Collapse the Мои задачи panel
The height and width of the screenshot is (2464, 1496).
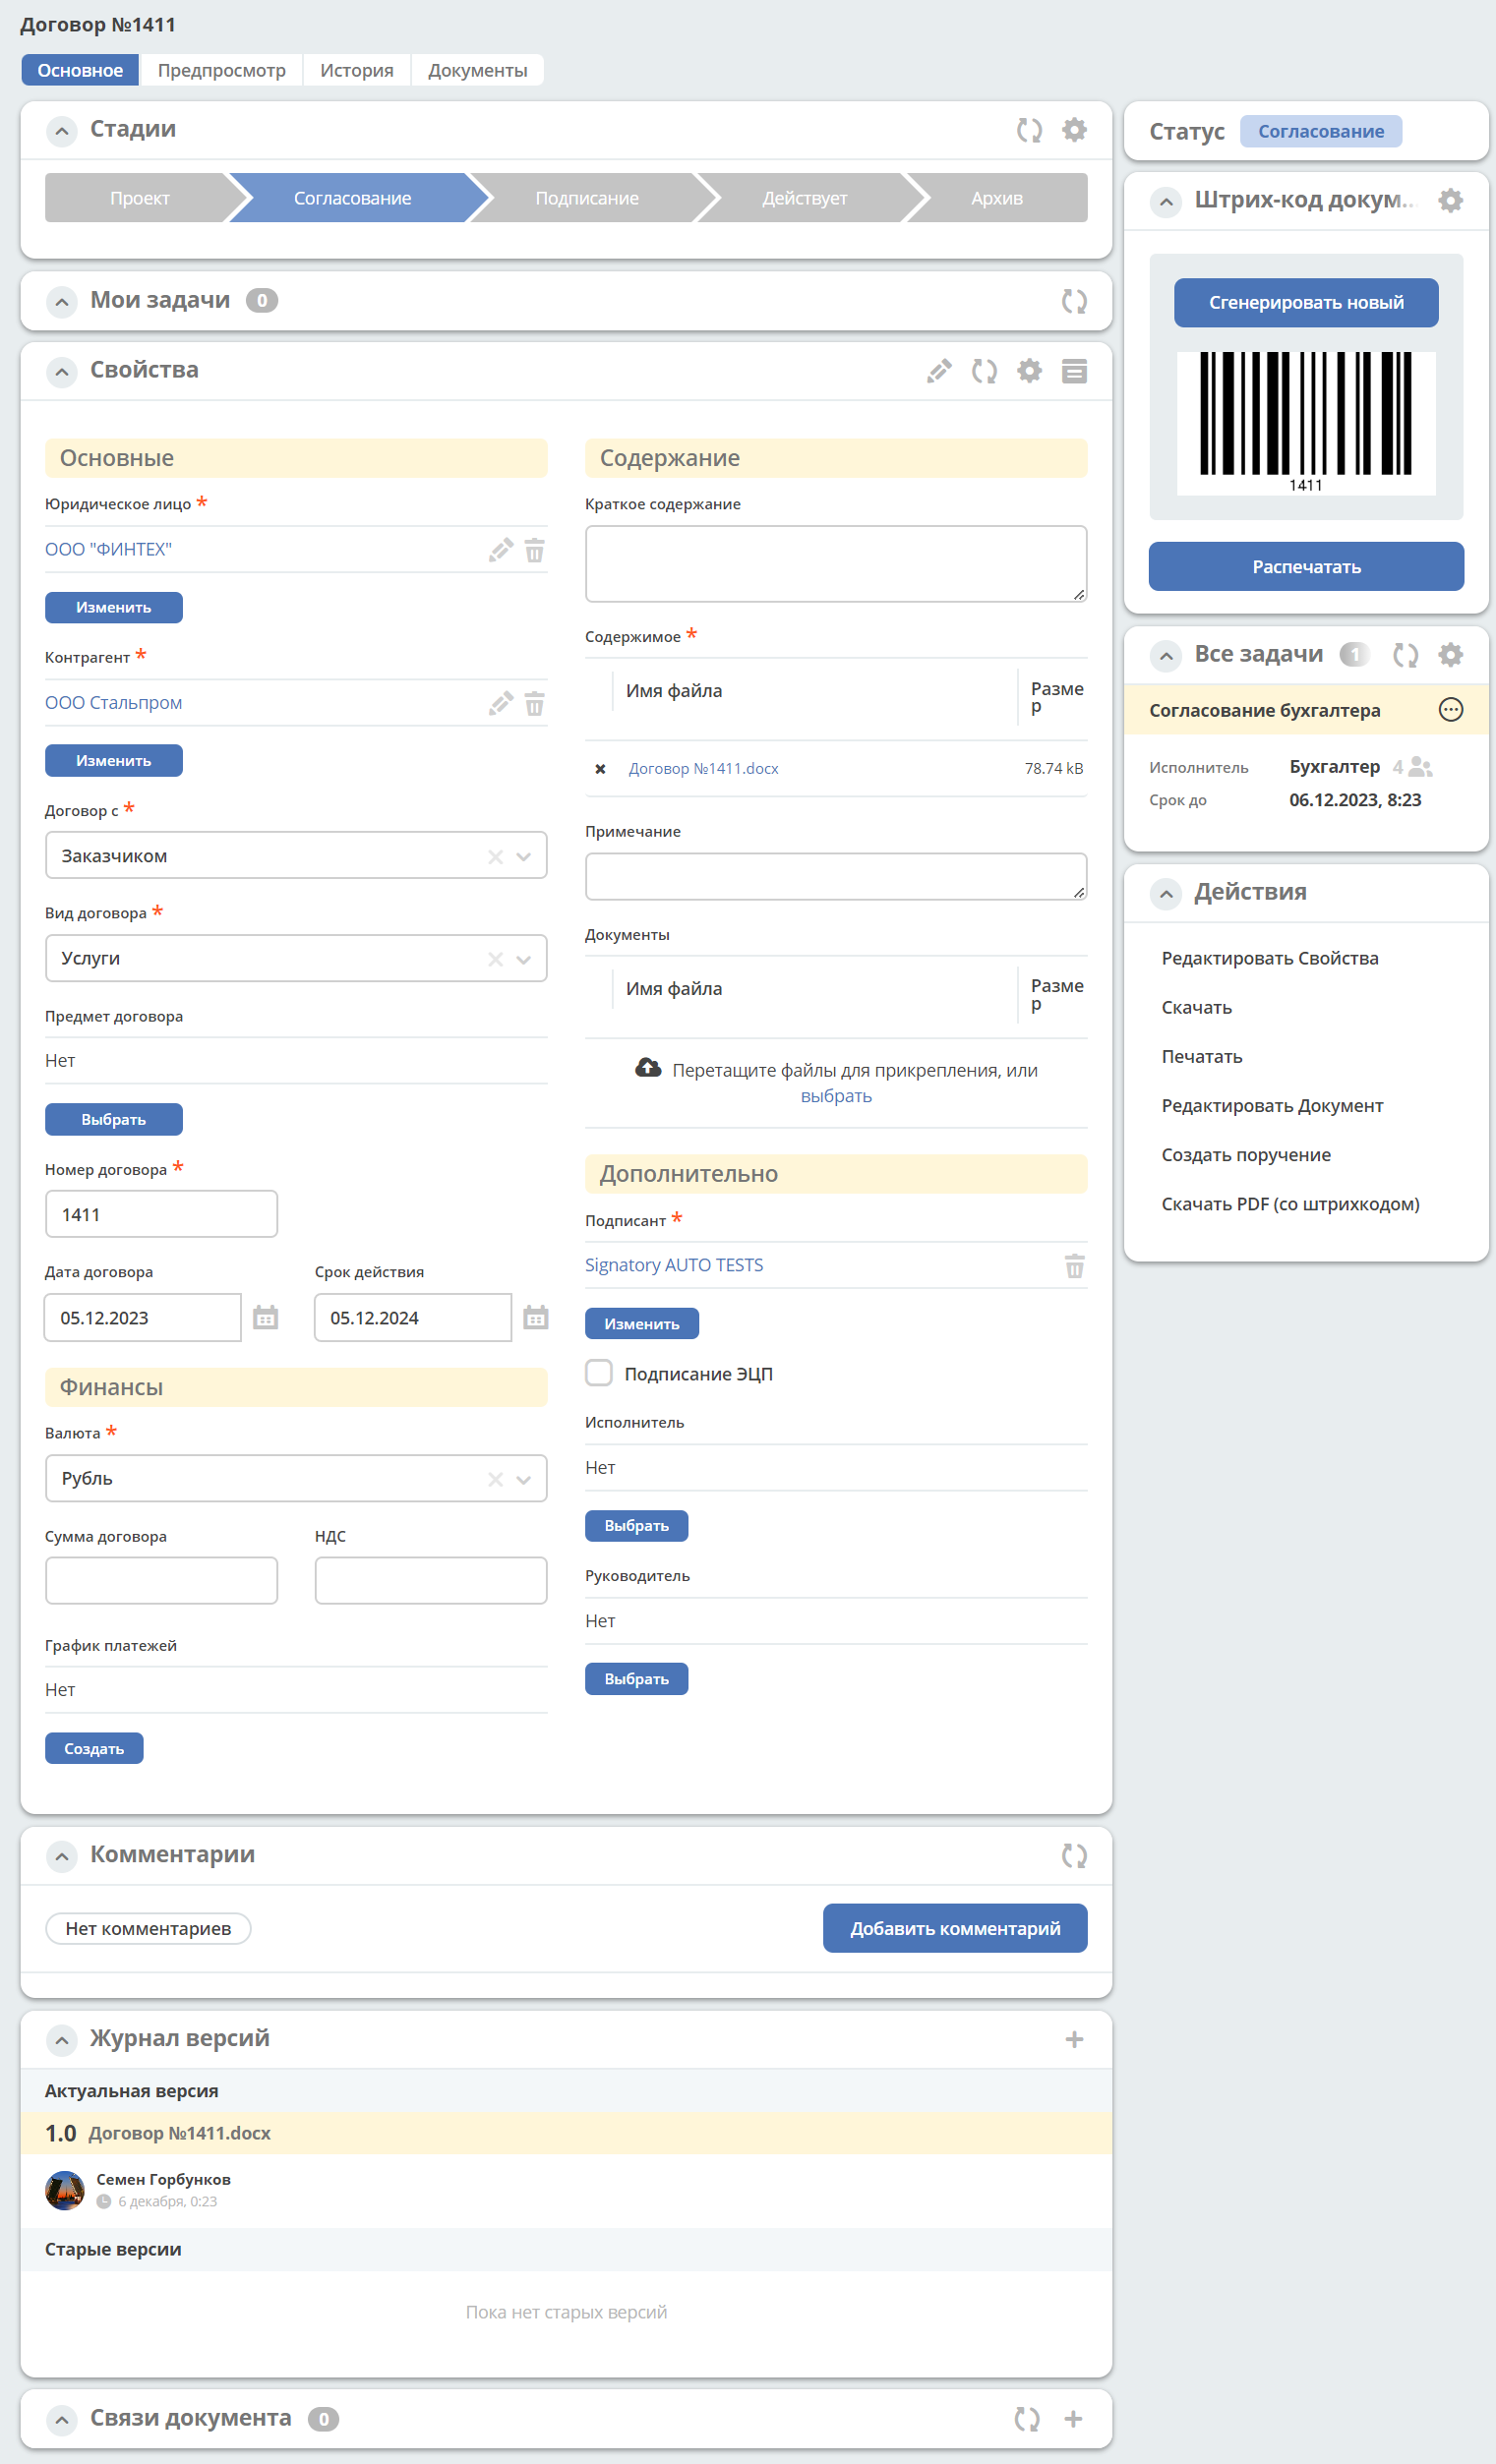(62, 302)
